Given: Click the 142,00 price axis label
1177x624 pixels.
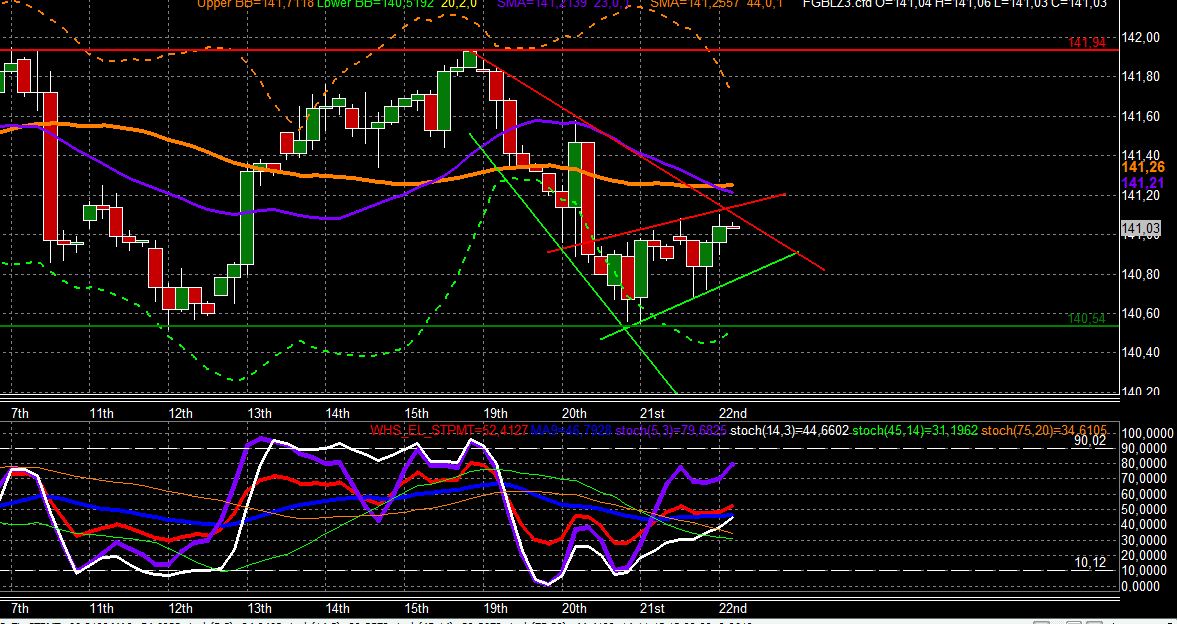Looking at the screenshot, I should [x=1140, y=38].
